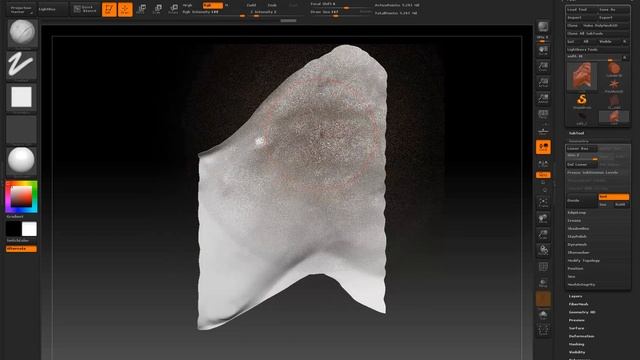Toggle Perspective view in right shelf

coord(543,114)
